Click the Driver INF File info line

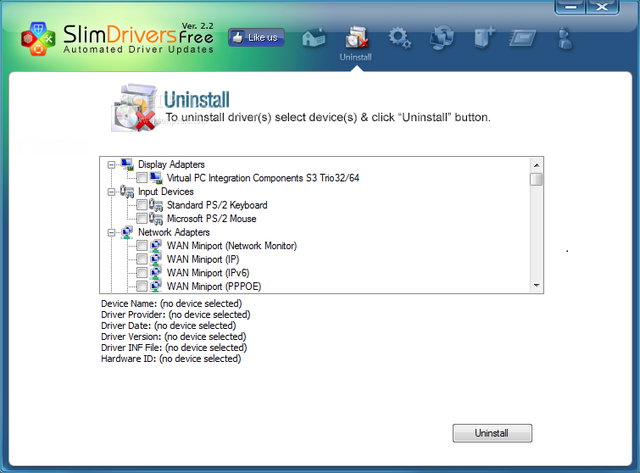[174, 348]
